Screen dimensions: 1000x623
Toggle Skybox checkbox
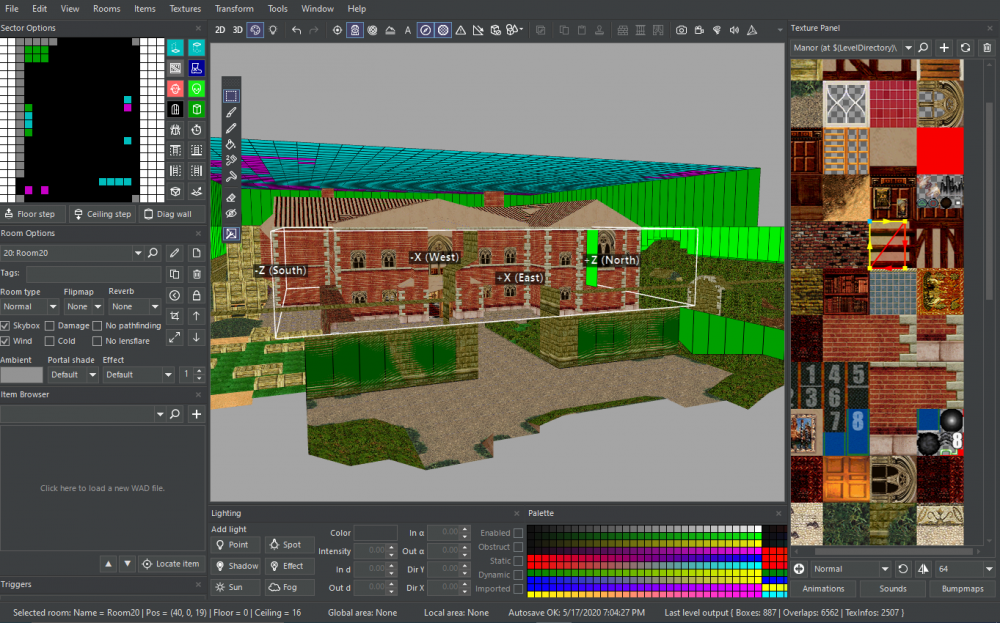pos(5,325)
